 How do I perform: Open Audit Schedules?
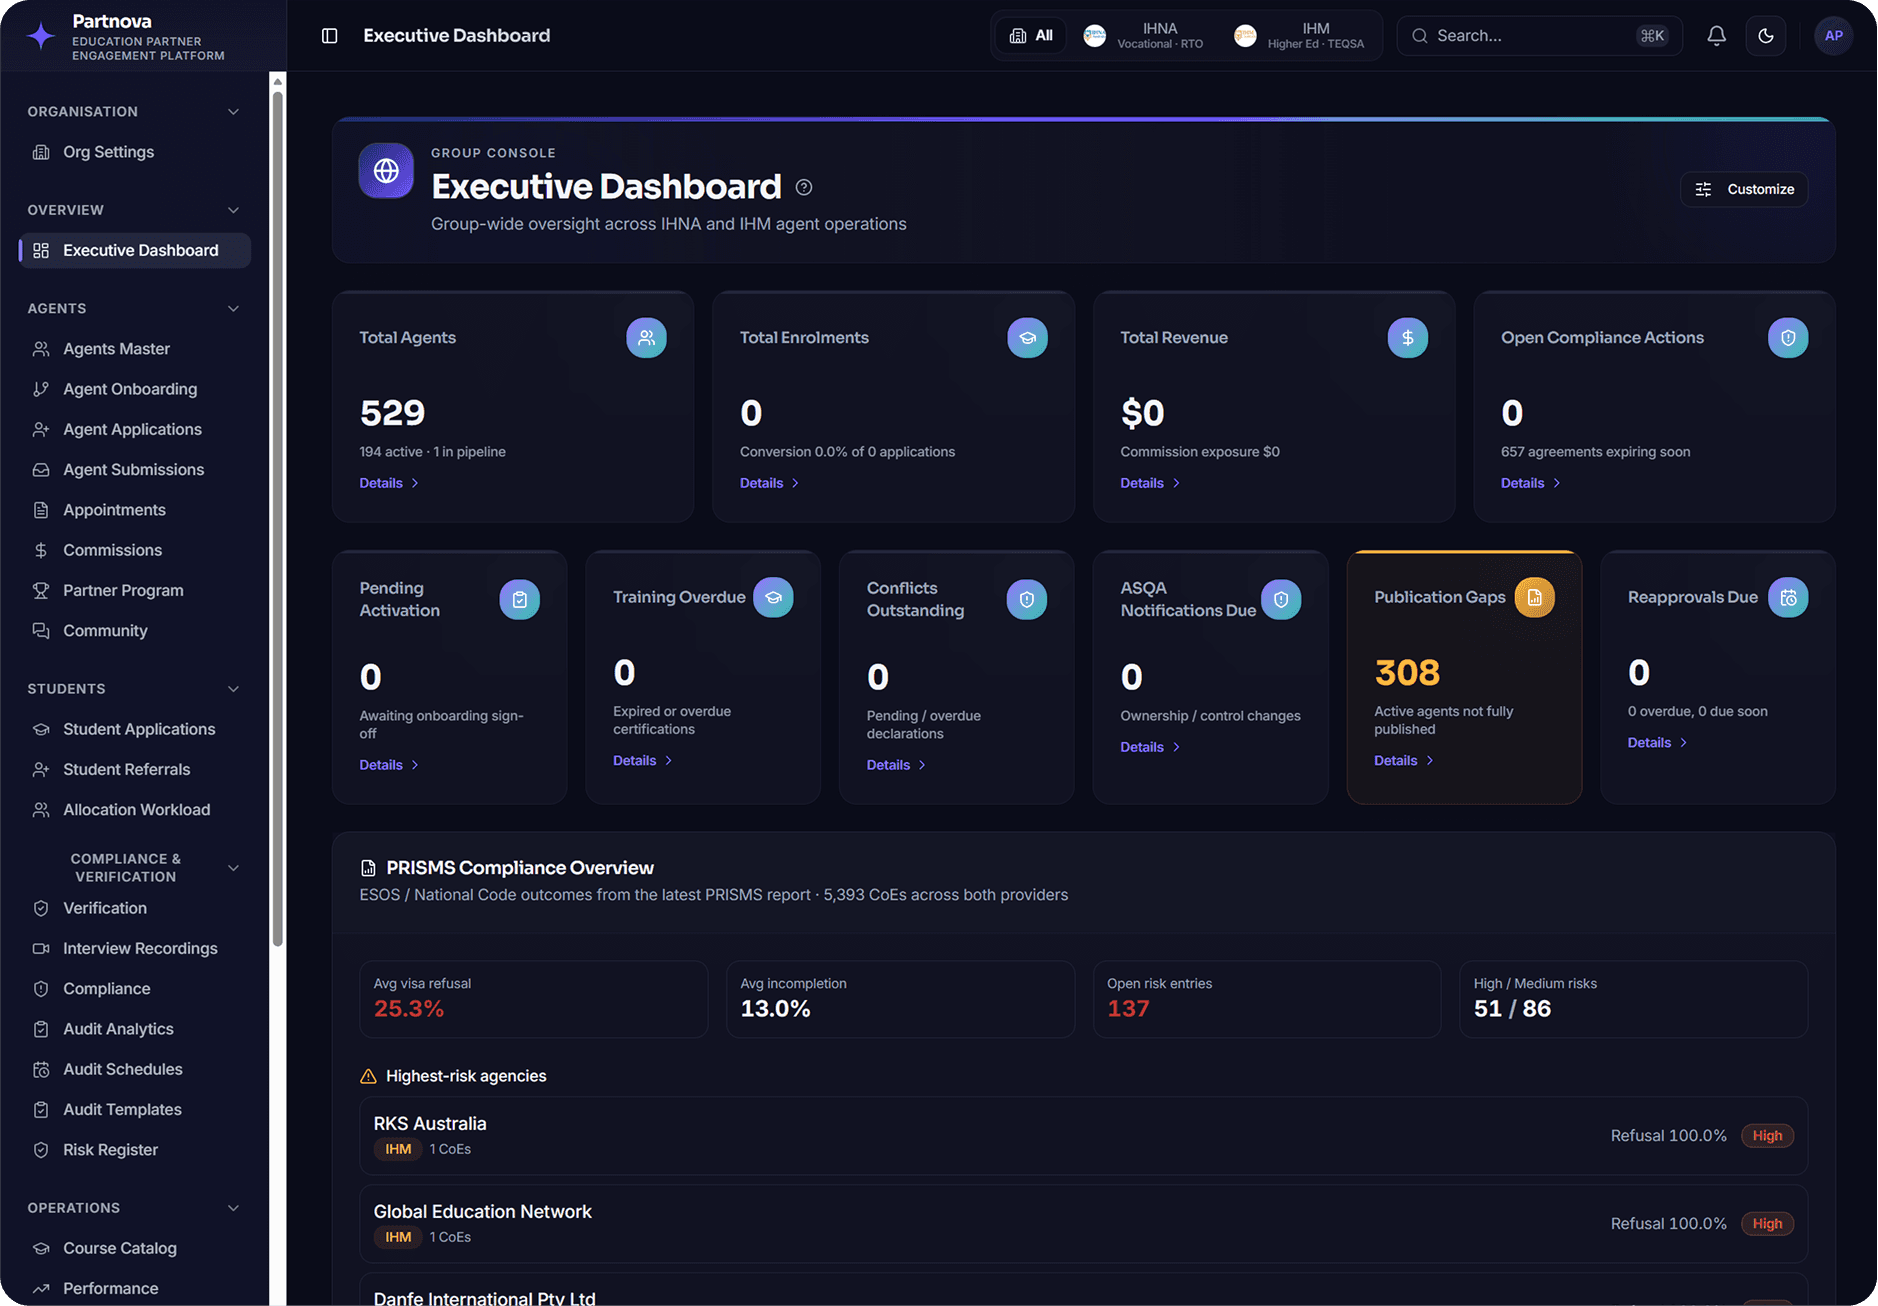click(134, 1069)
